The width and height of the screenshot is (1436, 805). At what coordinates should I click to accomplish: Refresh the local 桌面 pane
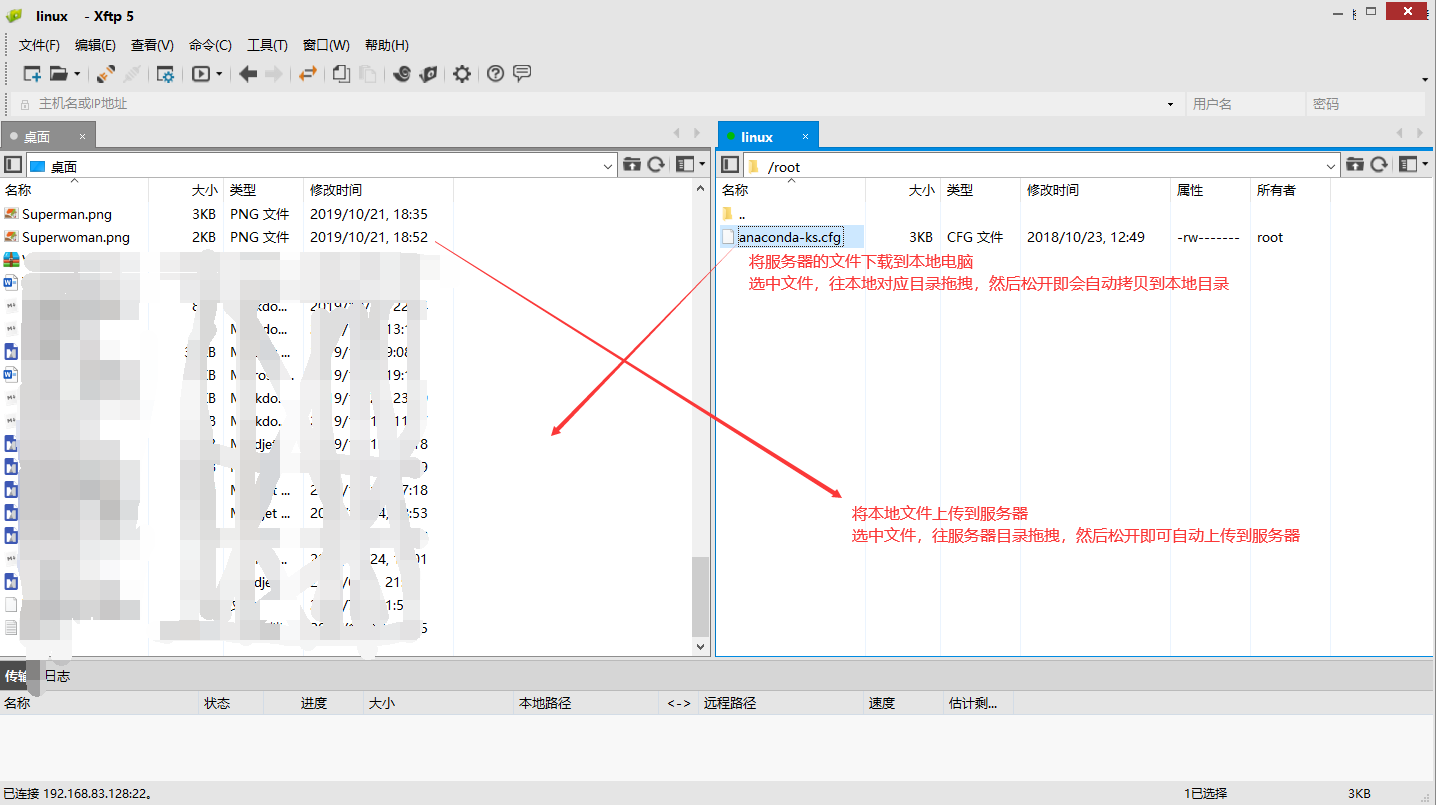tap(656, 165)
